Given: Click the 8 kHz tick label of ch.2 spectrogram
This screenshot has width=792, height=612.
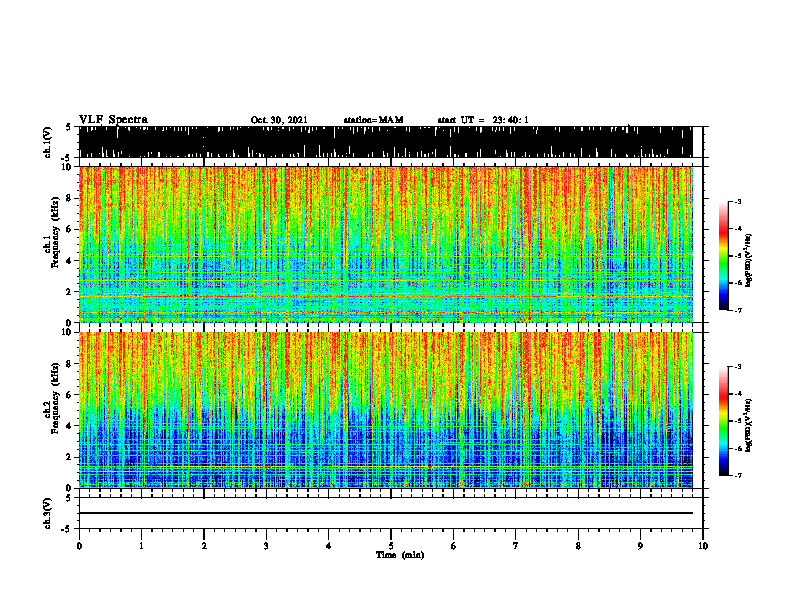Looking at the screenshot, I should [70, 364].
